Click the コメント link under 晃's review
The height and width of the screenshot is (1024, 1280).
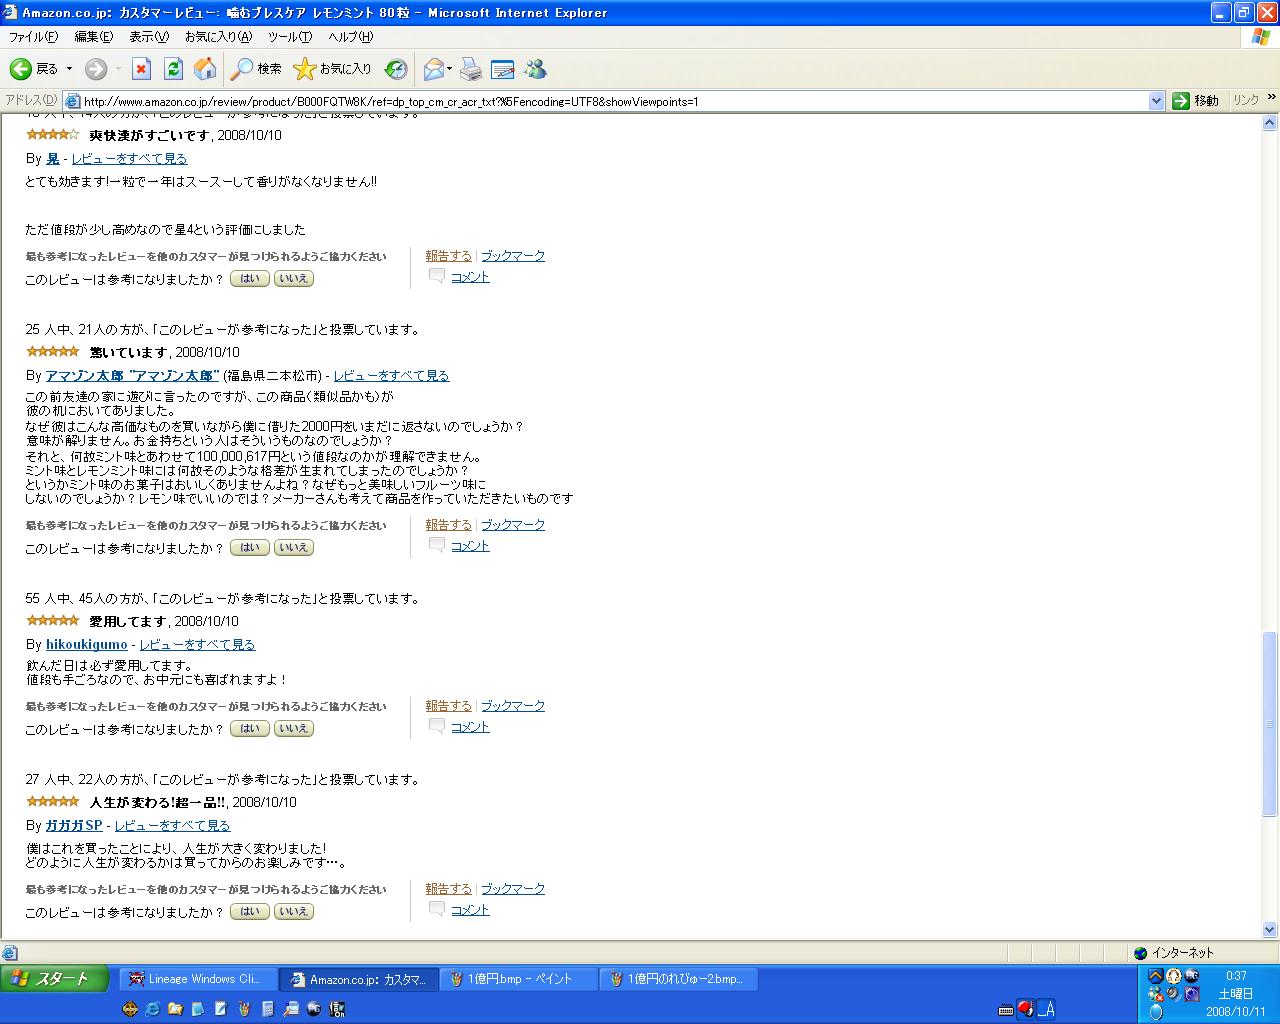coord(470,277)
